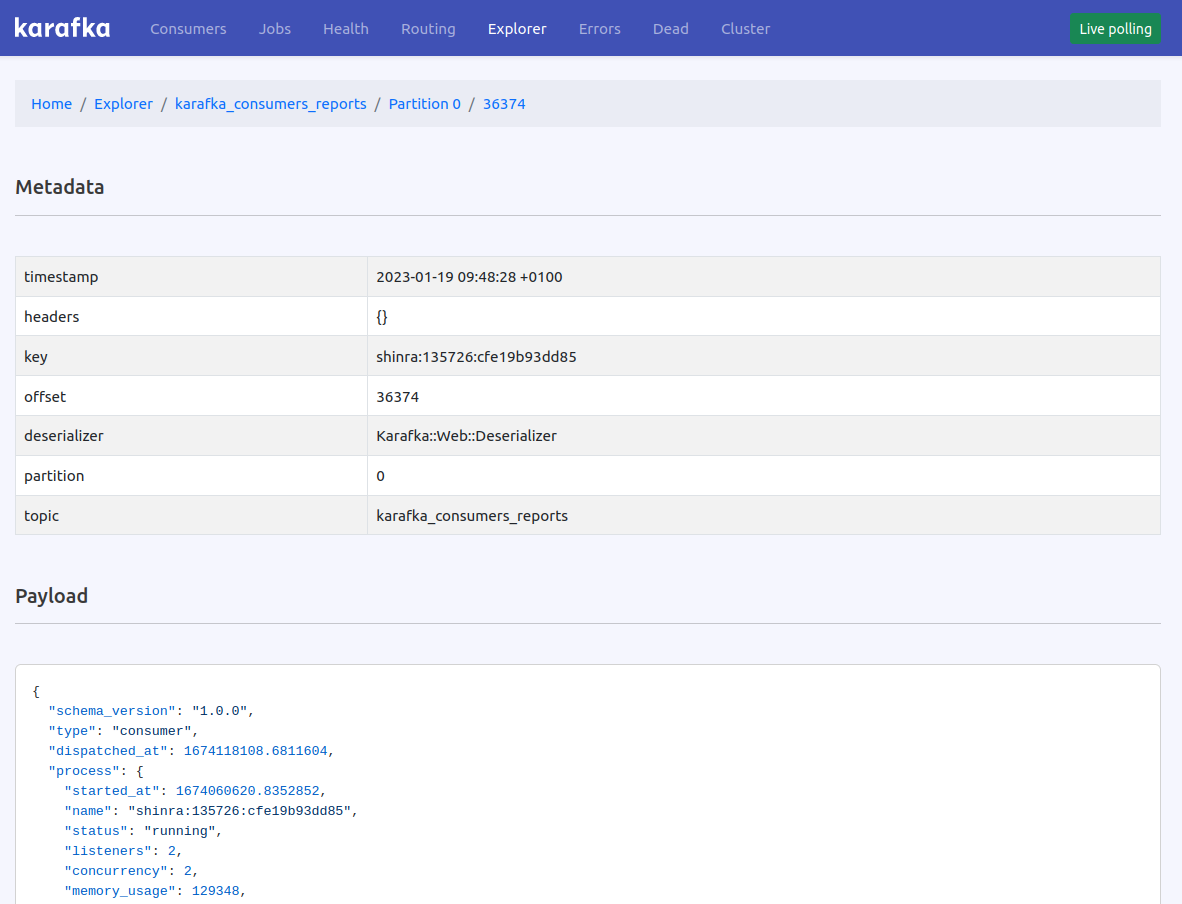This screenshot has width=1182, height=904.
Task: Click the started_at value 1674060620.8352852
Action: click(x=248, y=791)
